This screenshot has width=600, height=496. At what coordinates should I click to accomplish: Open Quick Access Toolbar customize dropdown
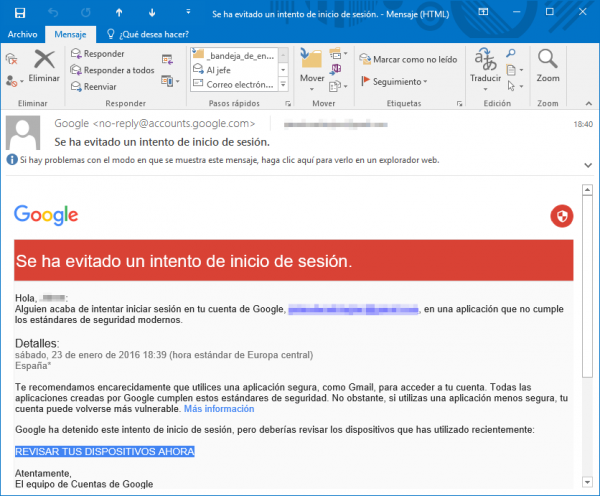(188, 12)
